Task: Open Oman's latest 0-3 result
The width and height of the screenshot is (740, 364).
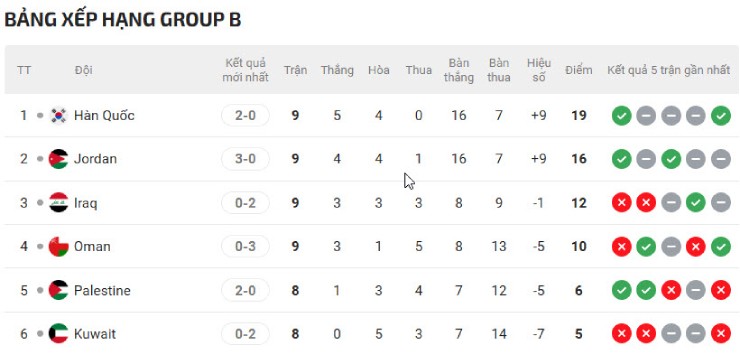Action: click(x=245, y=246)
